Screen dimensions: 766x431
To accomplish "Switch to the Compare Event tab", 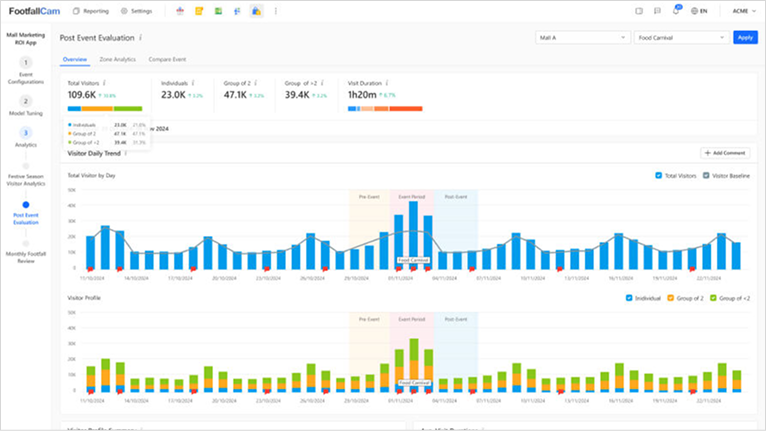I will tap(167, 59).
